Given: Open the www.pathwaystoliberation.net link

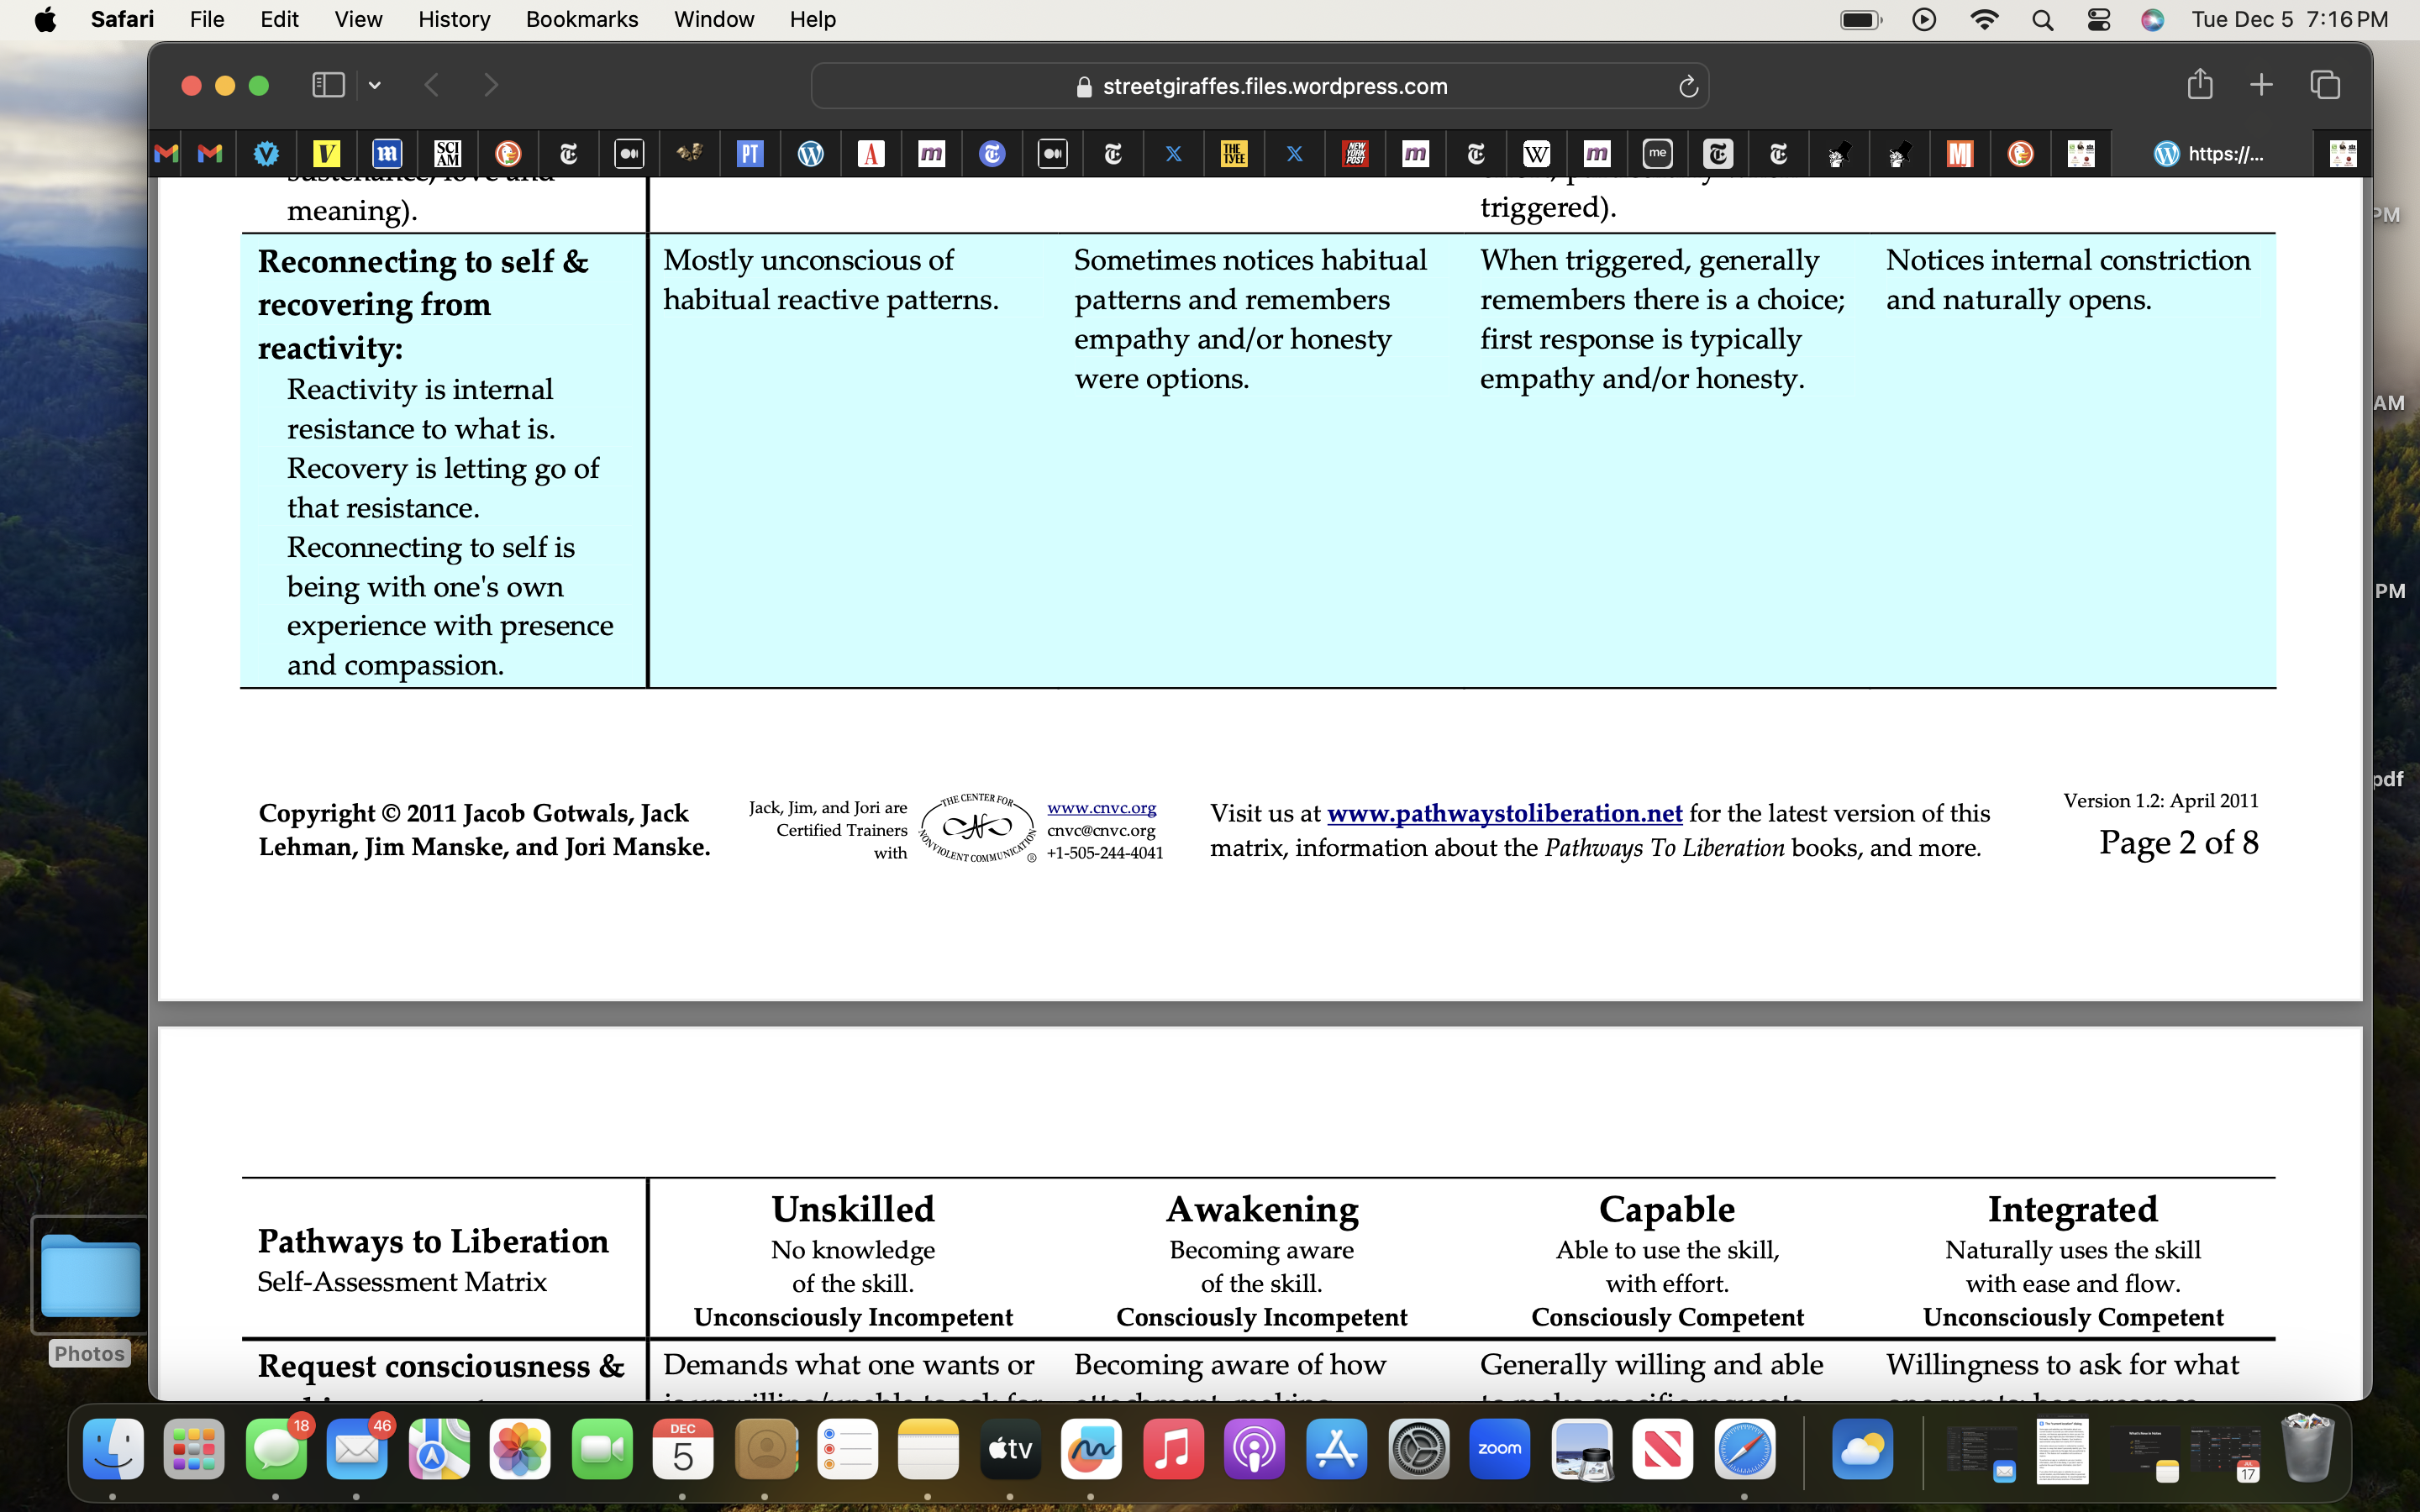Looking at the screenshot, I should click(1504, 813).
